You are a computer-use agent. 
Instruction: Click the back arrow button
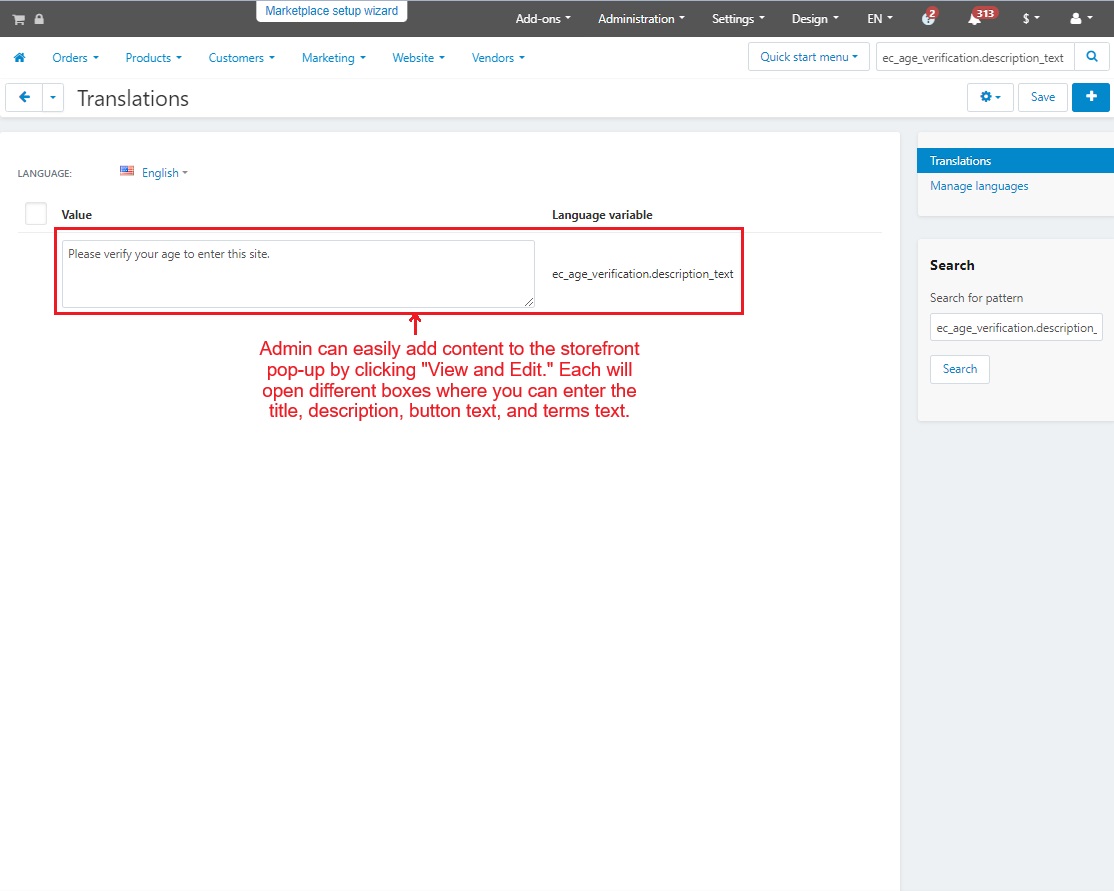tap(24, 97)
